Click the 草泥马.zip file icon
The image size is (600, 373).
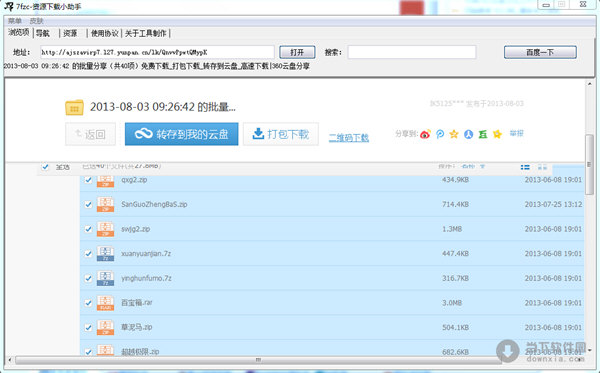(x=105, y=327)
